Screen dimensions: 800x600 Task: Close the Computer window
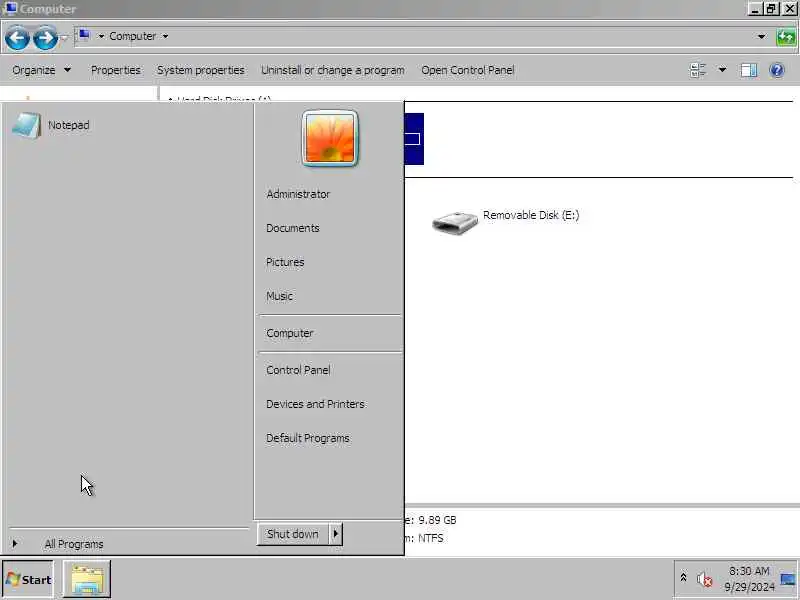[789, 8]
